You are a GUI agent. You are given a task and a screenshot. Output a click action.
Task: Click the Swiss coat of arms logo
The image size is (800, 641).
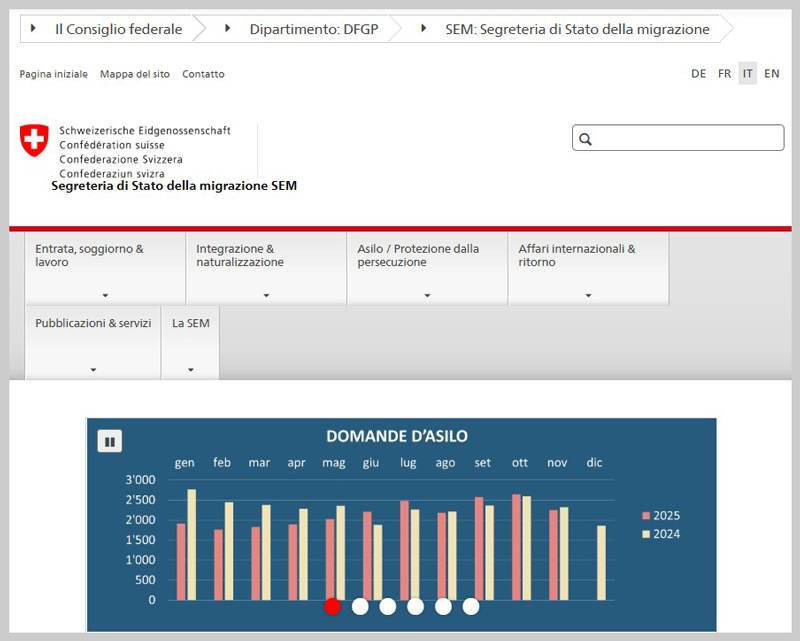(x=34, y=141)
